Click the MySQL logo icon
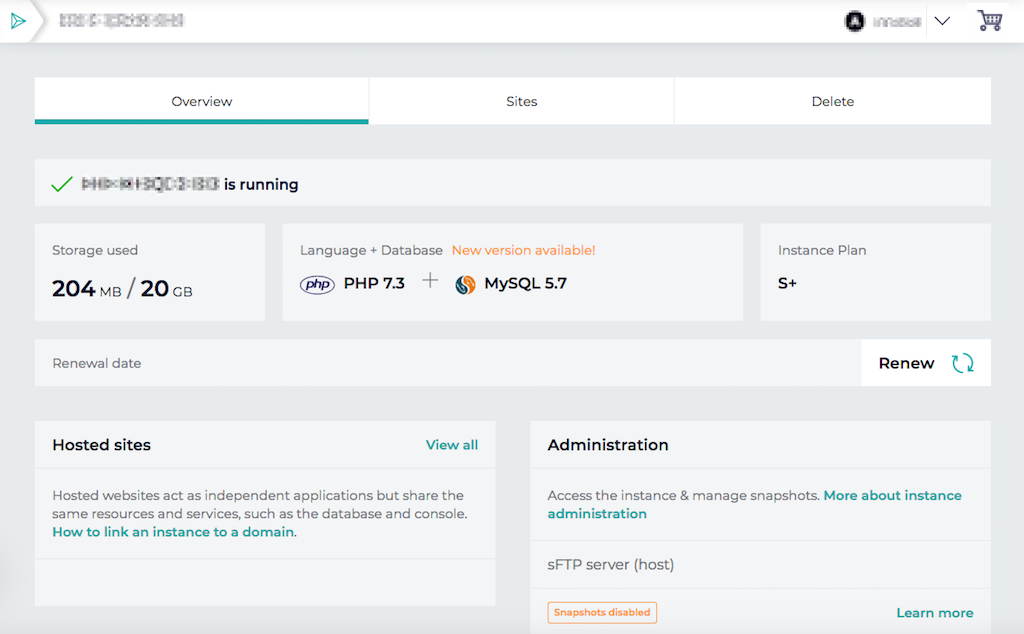Screen dimensions: 1024x634 (465, 284)
